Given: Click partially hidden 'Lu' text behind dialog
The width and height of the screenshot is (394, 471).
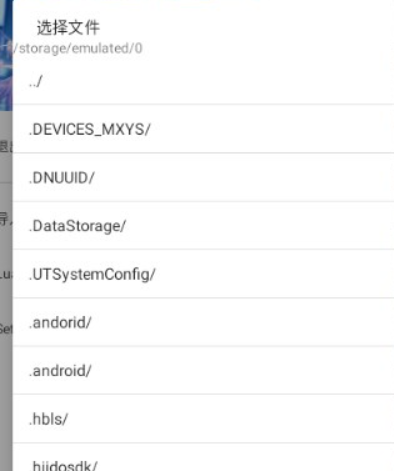Looking at the screenshot, I should 6,274.
